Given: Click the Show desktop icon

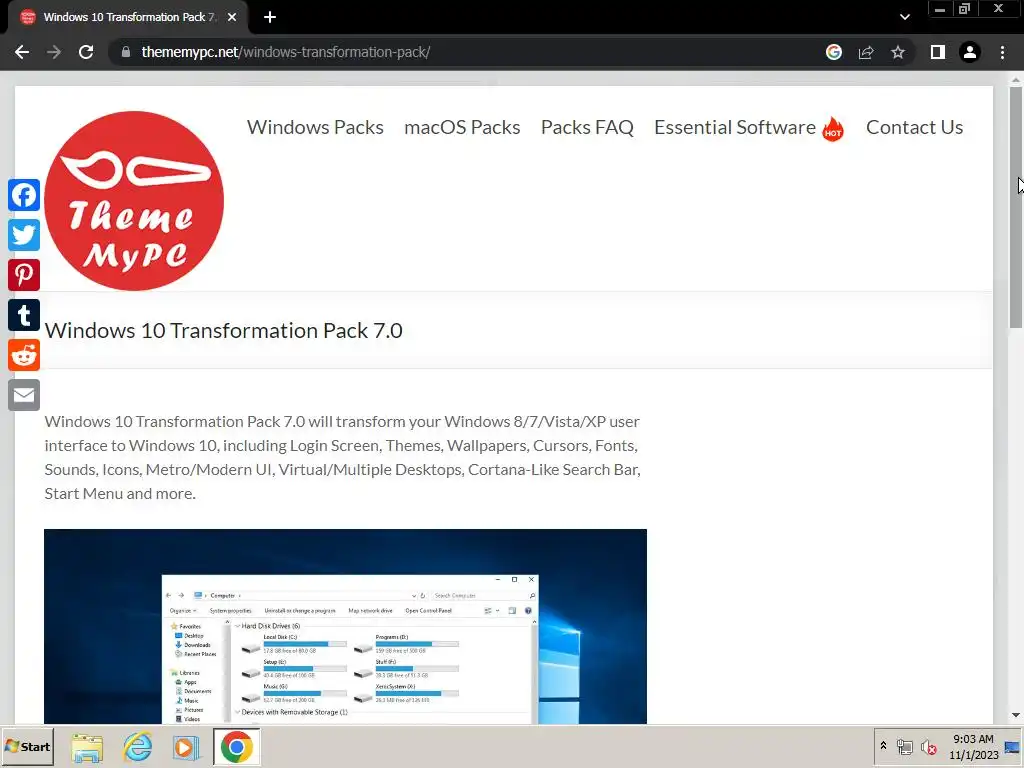Looking at the screenshot, I should click(1012, 746).
